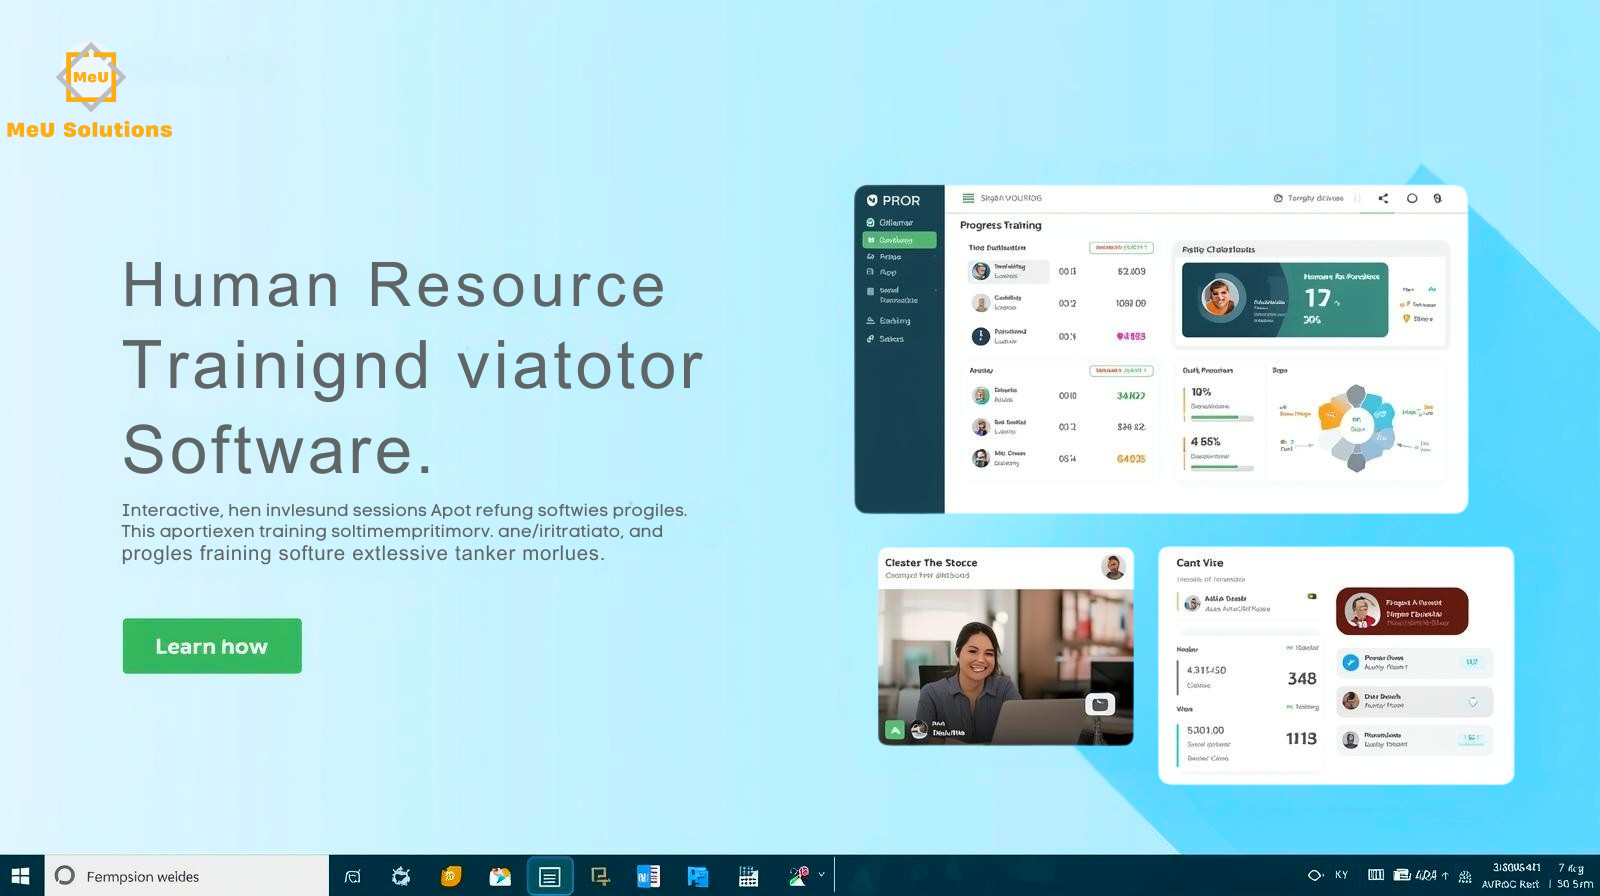The image size is (1600, 896).
Task: Click the video thumbnail of smiling woman
Action: coord(1005,660)
